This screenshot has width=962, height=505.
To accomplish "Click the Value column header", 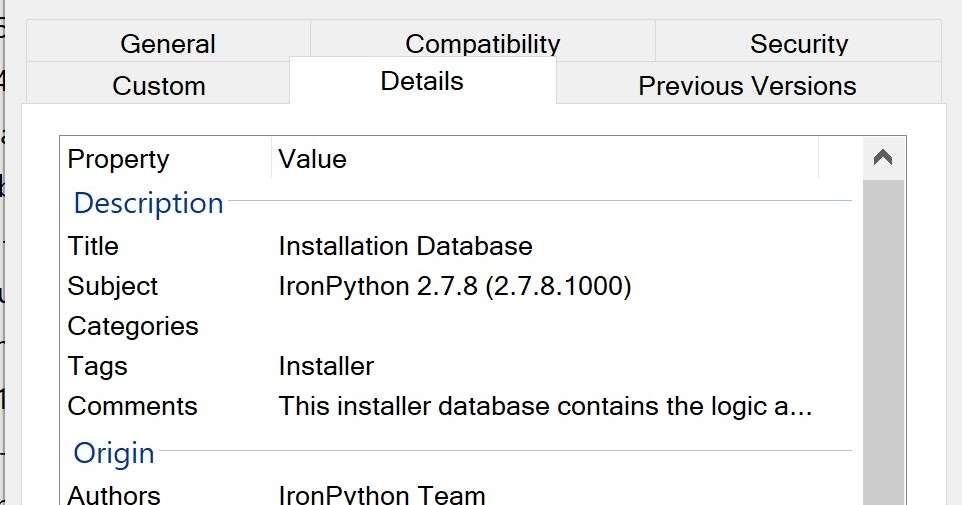I will point(545,159).
